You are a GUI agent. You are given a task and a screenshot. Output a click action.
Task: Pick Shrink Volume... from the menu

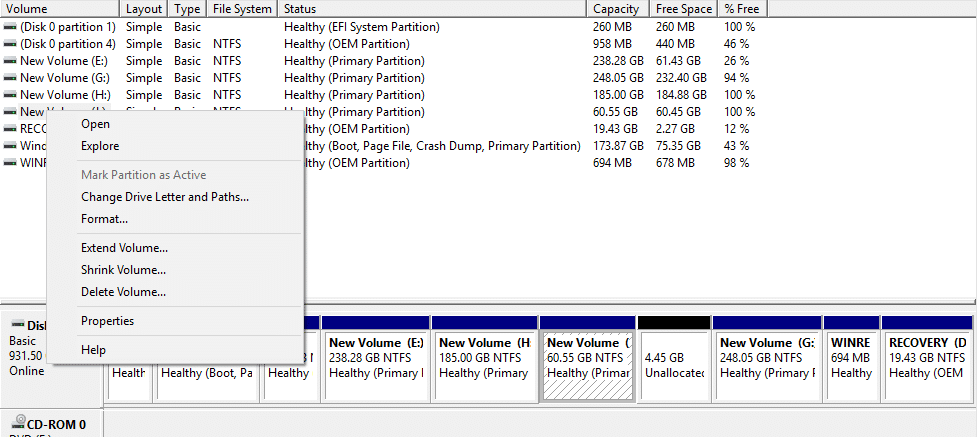(x=123, y=270)
